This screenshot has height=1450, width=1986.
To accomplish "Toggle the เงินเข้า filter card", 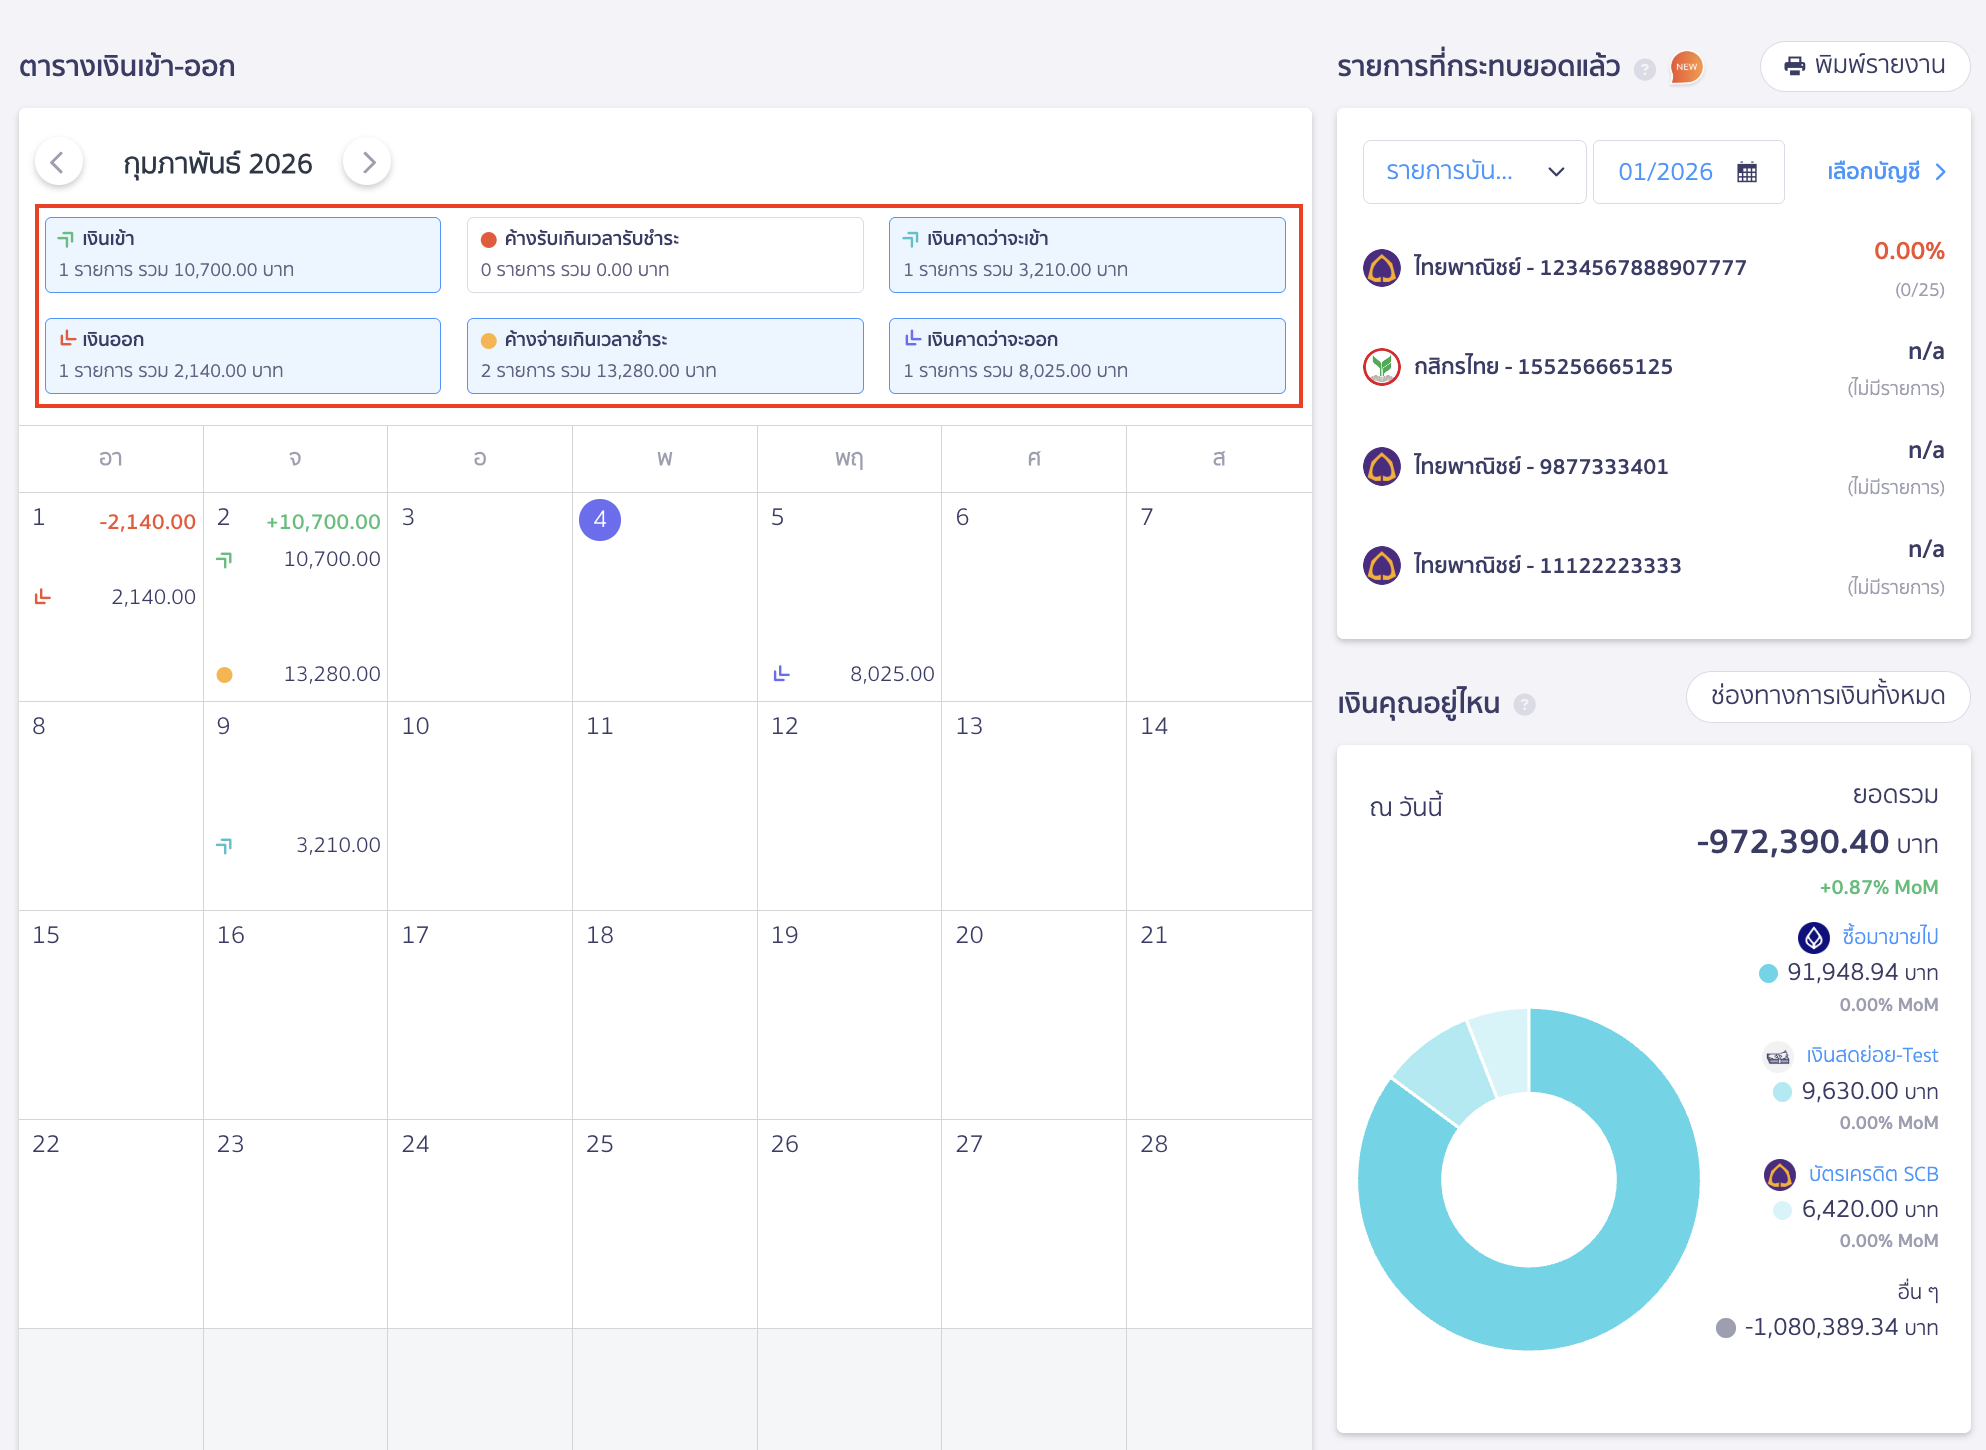I will [x=242, y=254].
